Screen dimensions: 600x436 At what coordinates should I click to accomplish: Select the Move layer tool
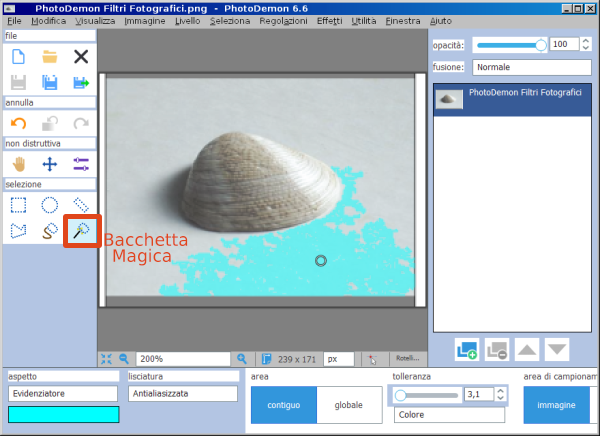(49, 163)
